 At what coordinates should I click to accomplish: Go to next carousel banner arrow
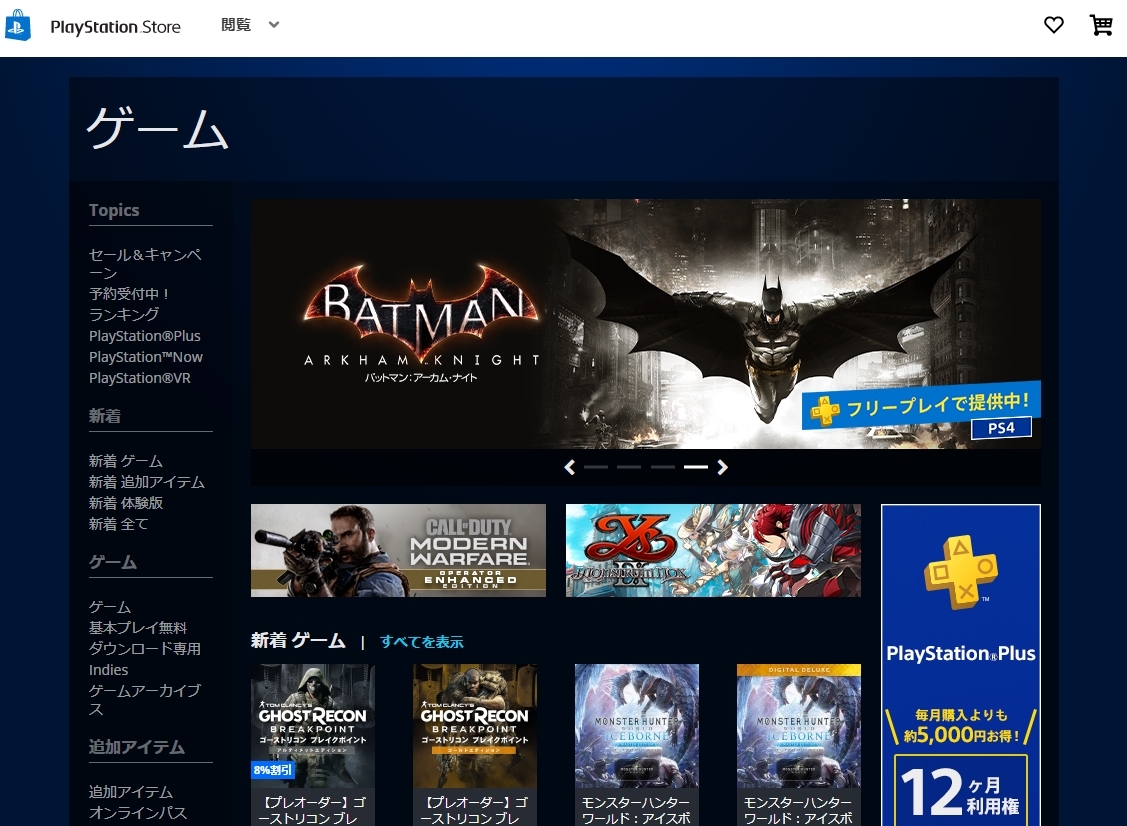pos(722,467)
